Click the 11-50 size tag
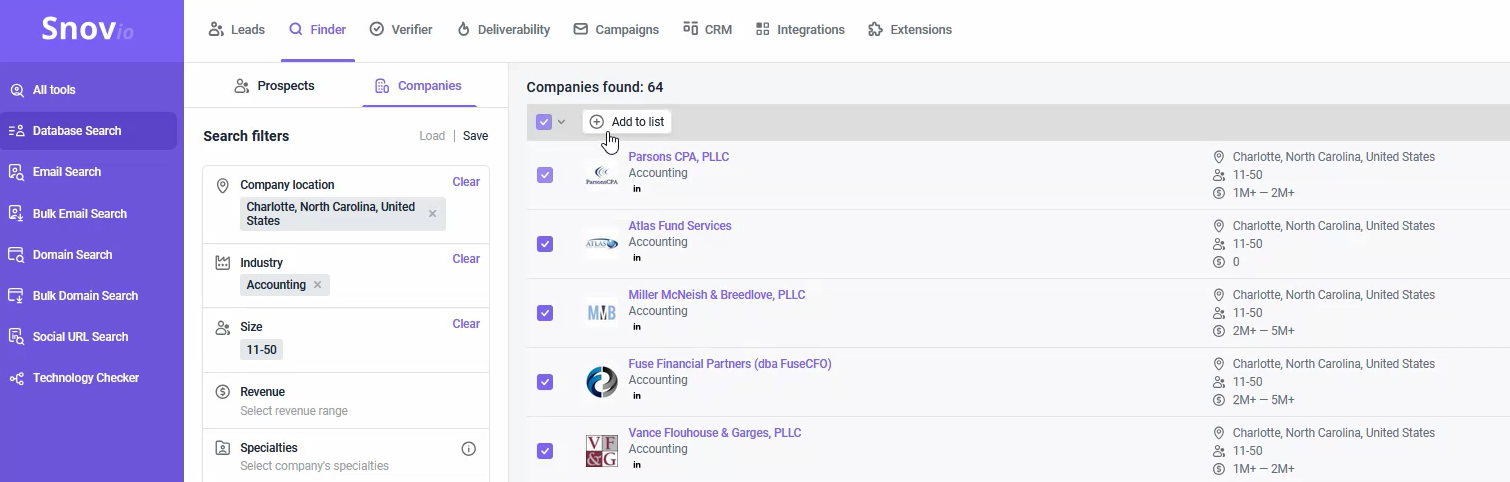Screen dimensions: 1510x482 (262, 350)
